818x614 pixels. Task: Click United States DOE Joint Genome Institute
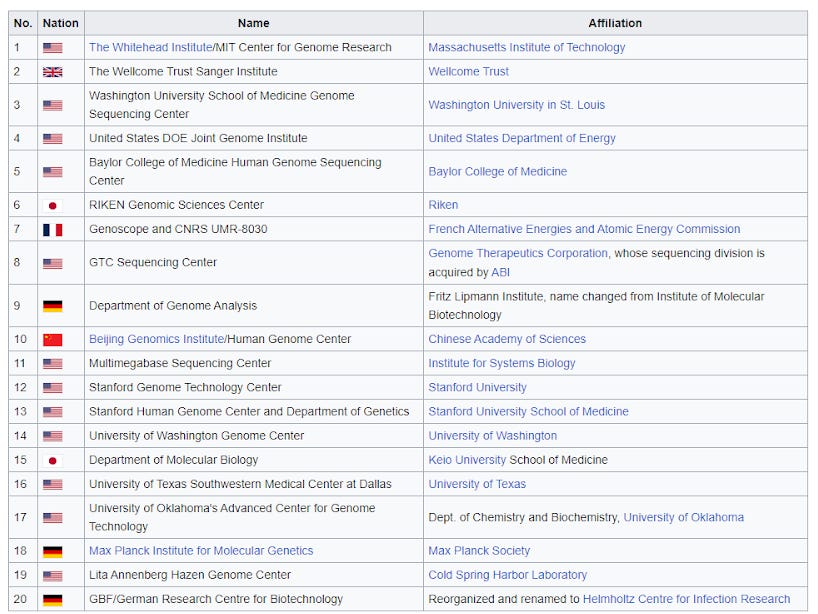198,138
